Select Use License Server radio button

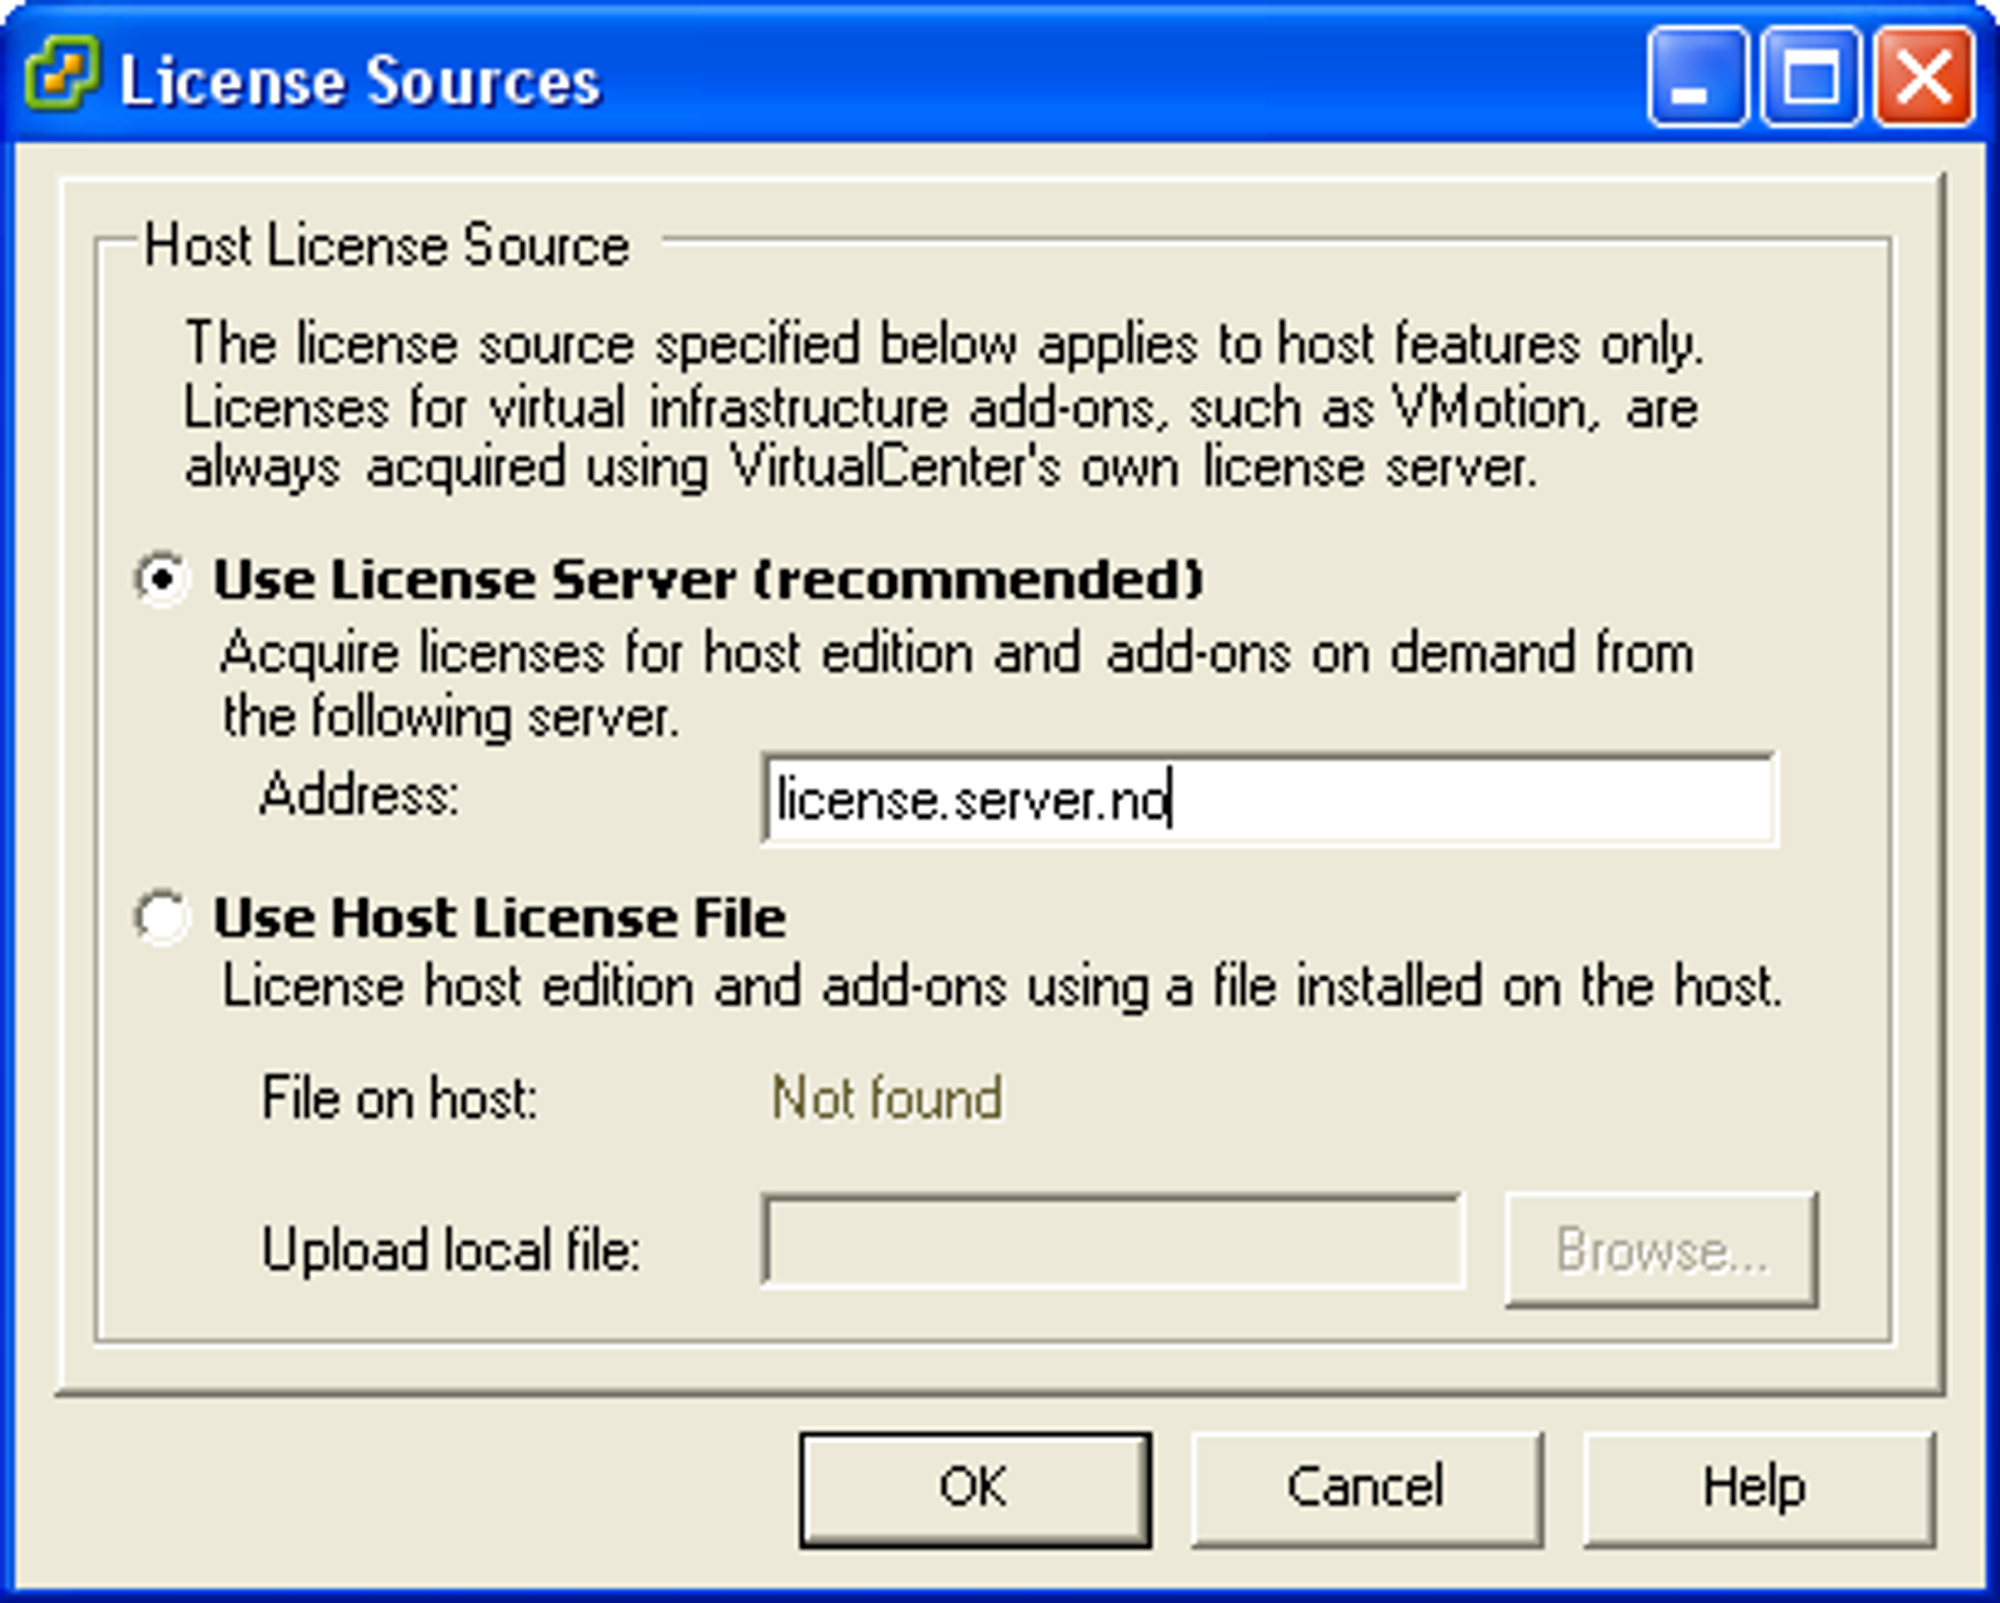point(162,579)
